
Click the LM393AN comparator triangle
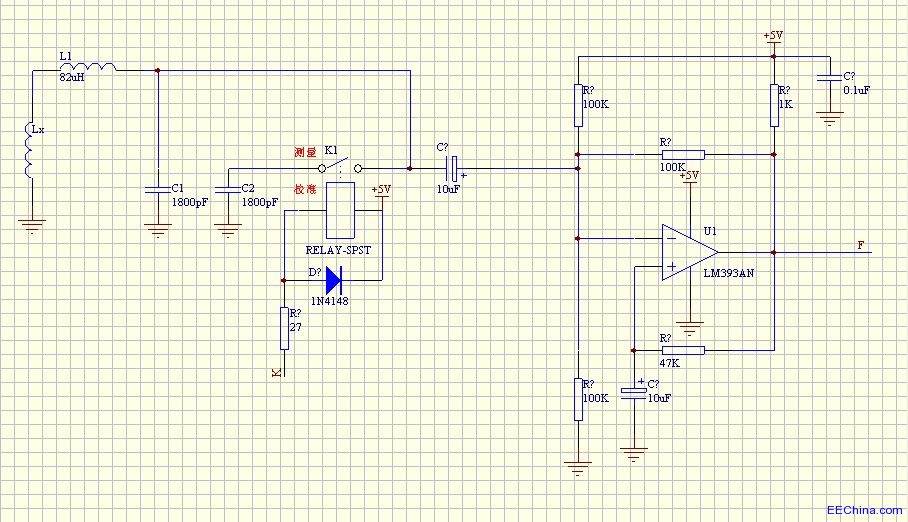click(x=690, y=253)
